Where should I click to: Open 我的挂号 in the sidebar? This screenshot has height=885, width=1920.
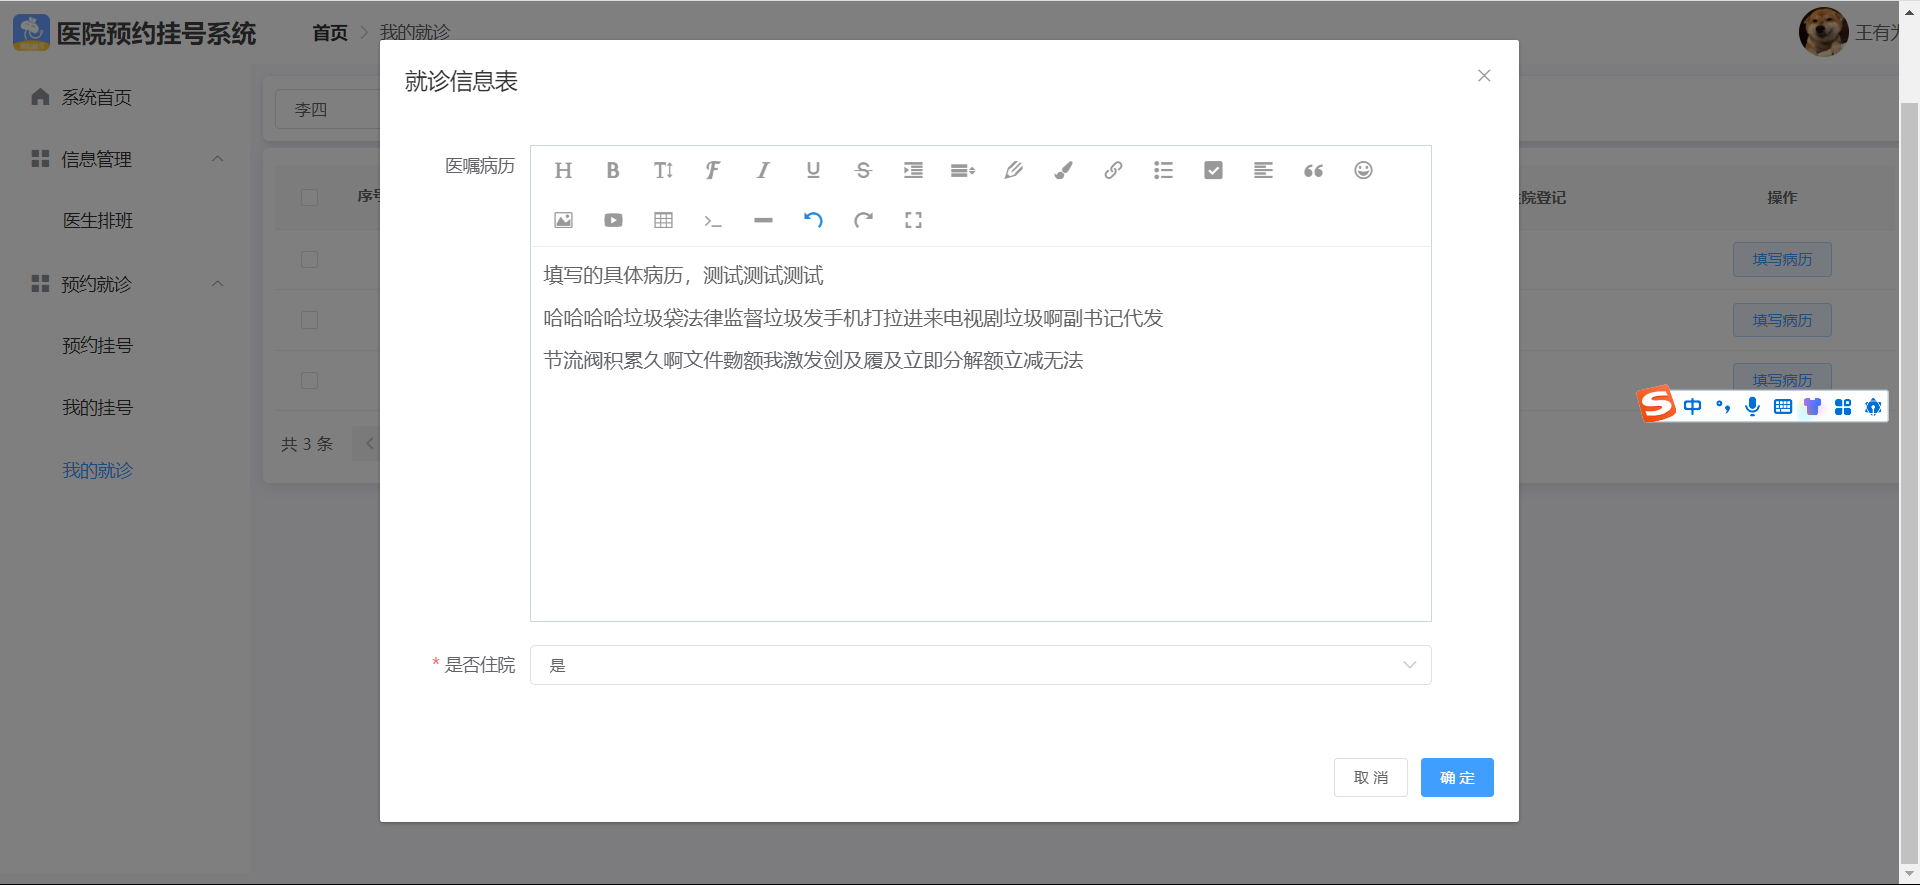97,408
